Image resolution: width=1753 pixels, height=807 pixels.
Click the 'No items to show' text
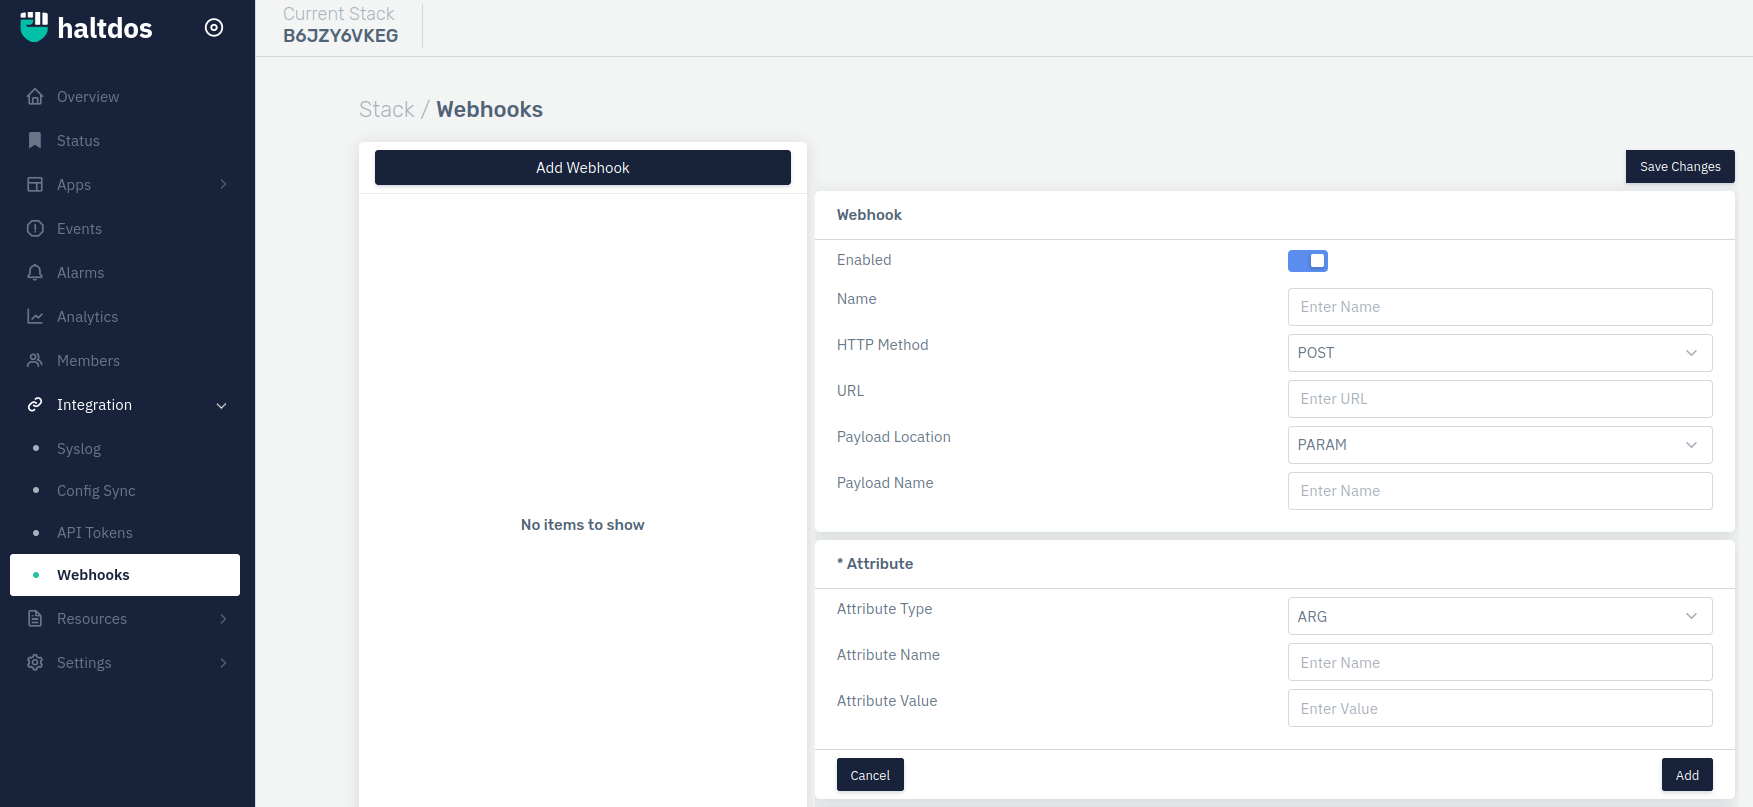583,525
